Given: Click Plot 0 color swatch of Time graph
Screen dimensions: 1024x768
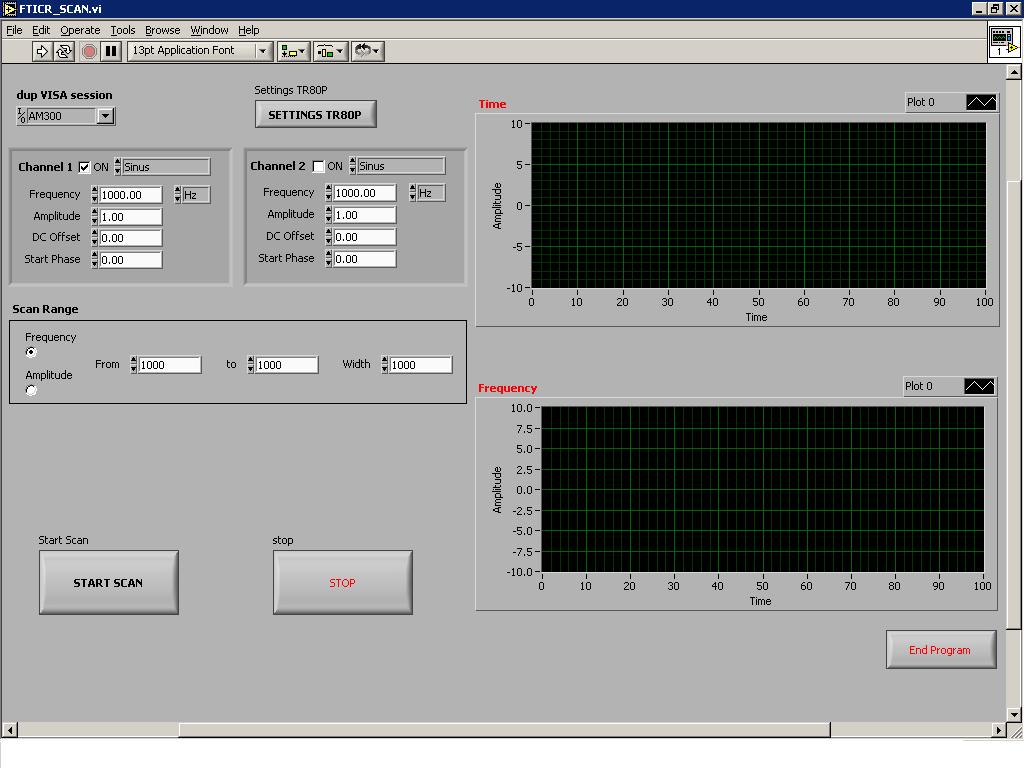Looking at the screenshot, I should [981, 102].
